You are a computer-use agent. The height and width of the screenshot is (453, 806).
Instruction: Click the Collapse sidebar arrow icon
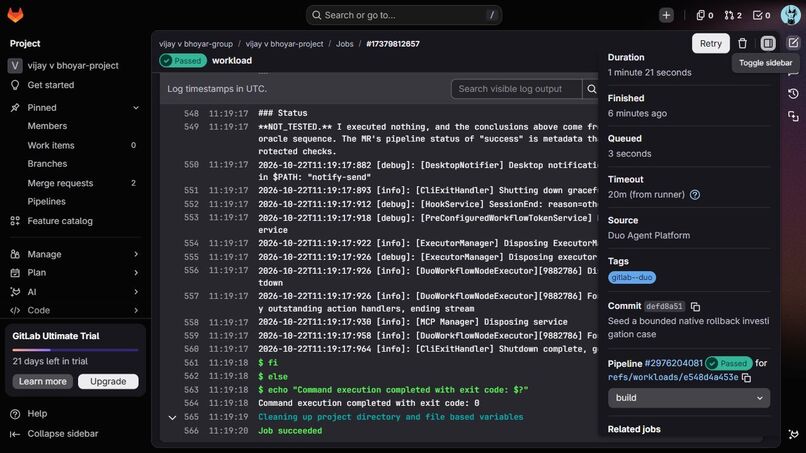tap(15, 434)
